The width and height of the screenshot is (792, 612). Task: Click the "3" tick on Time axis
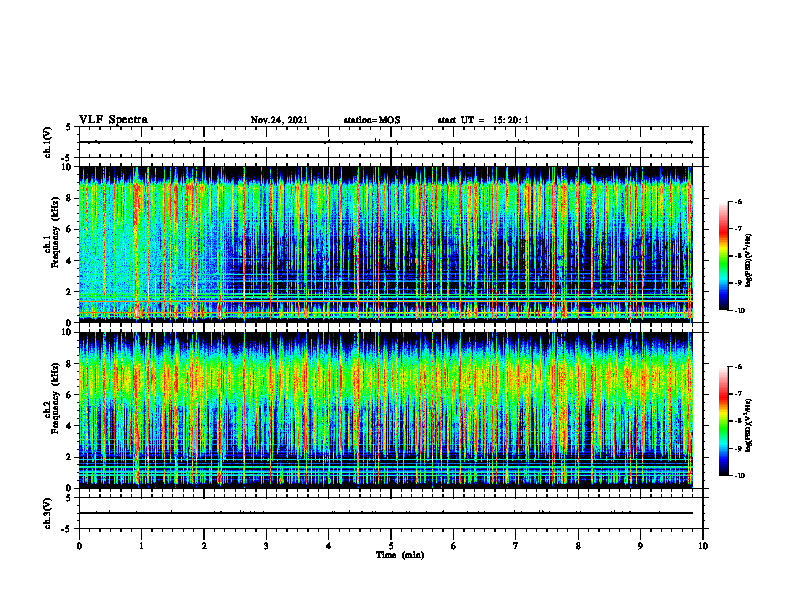coord(266,546)
